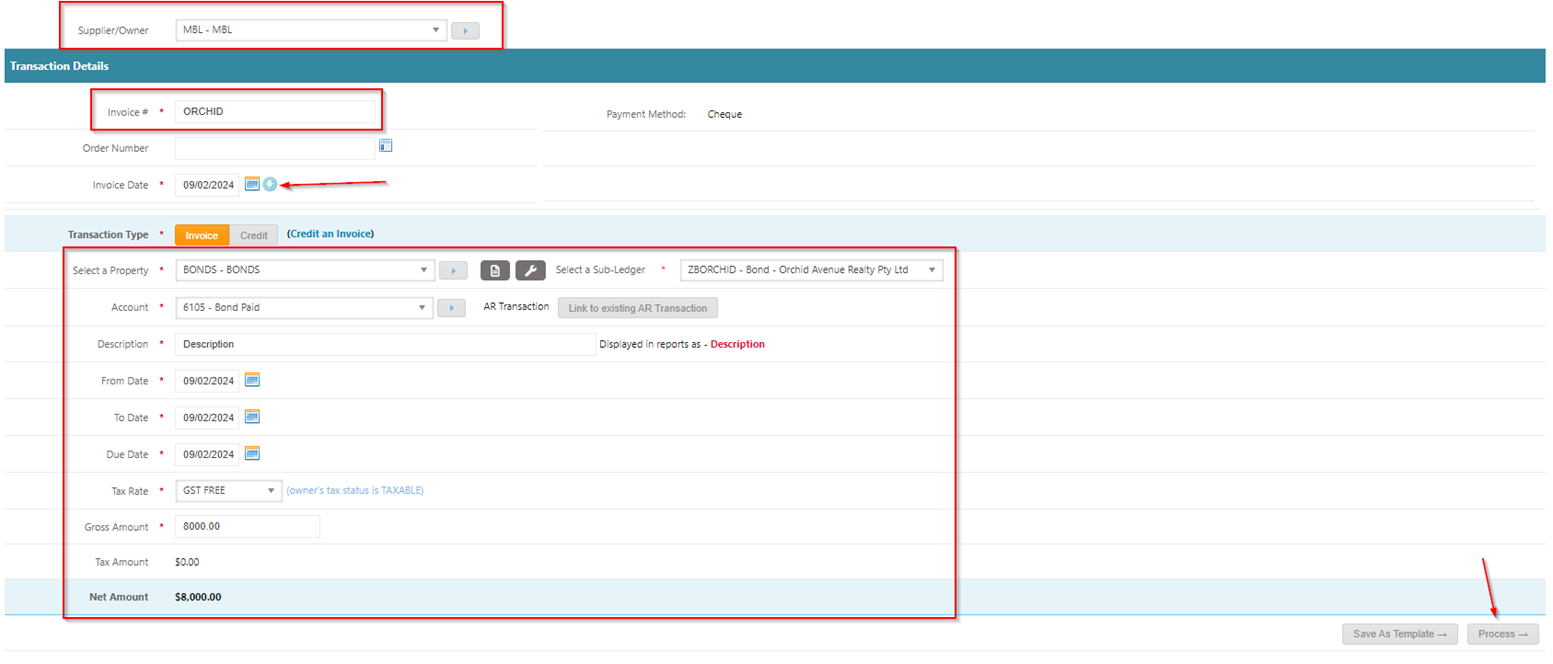Expand the Supplier/Owner dropdown showing MBL - MBL
This screenshot has height=664, width=1553.
(x=310, y=30)
